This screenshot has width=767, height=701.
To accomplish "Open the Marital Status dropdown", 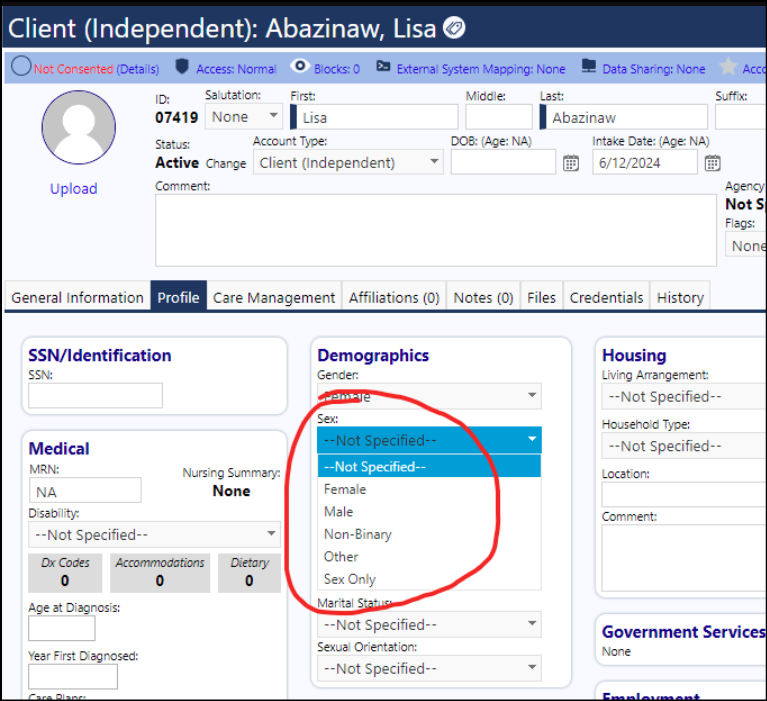I will (x=429, y=624).
